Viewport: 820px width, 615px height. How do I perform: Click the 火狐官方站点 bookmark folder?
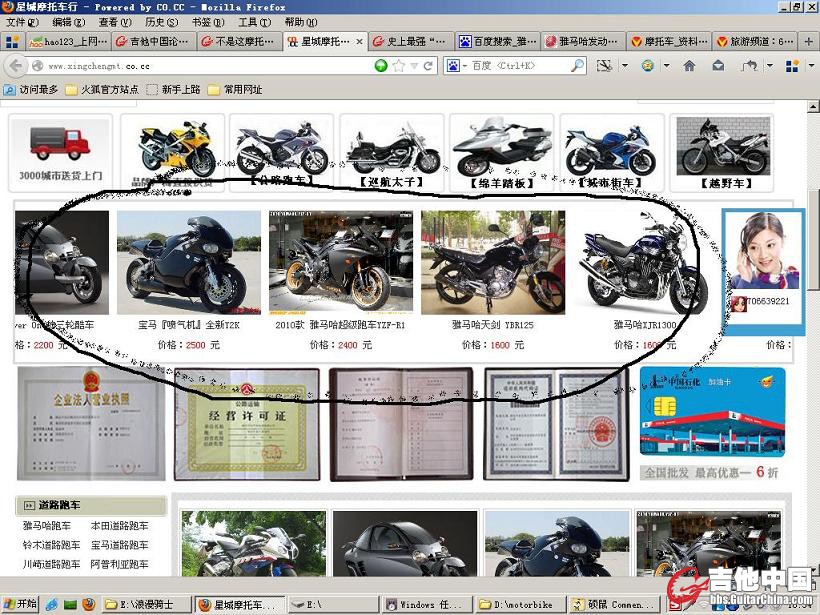click(x=102, y=89)
